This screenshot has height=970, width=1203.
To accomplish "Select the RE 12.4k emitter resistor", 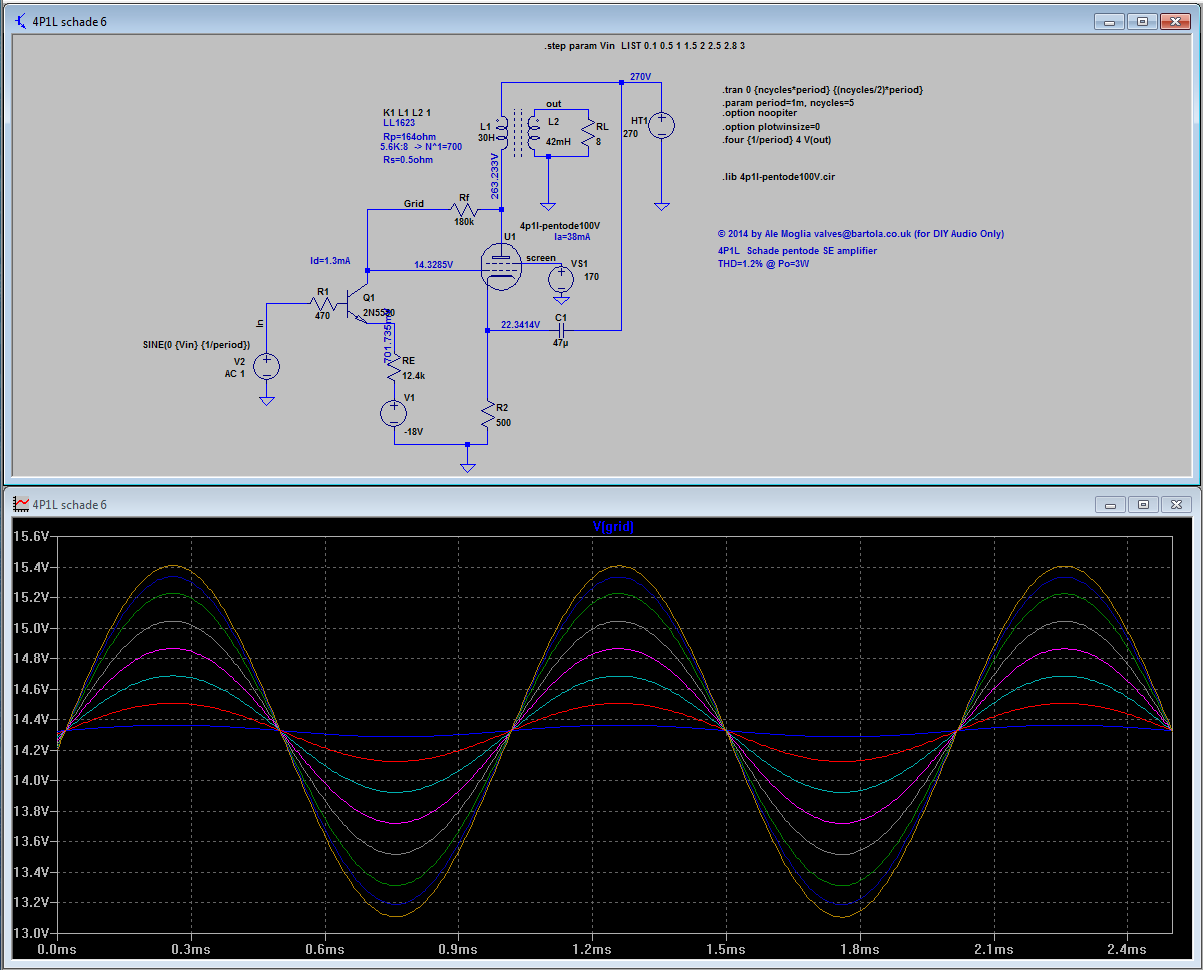I will pyautogui.click(x=394, y=369).
